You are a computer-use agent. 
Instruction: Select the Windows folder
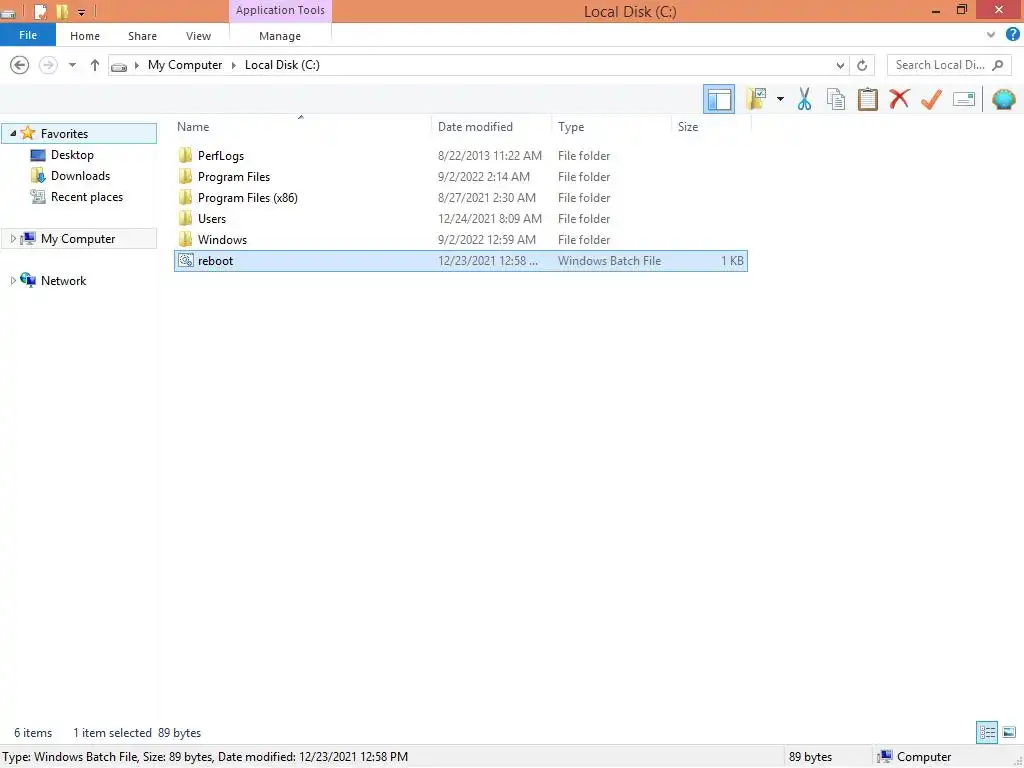coord(460,239)
